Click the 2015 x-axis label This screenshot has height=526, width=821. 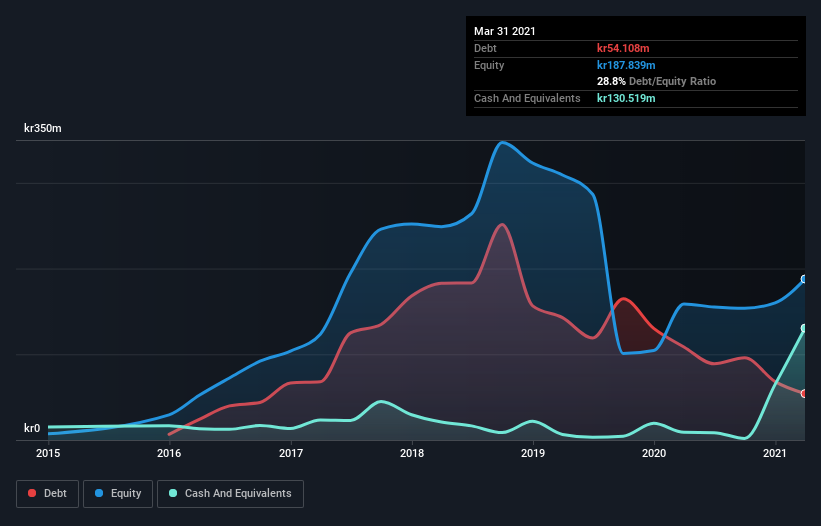[x=48, y=453]
